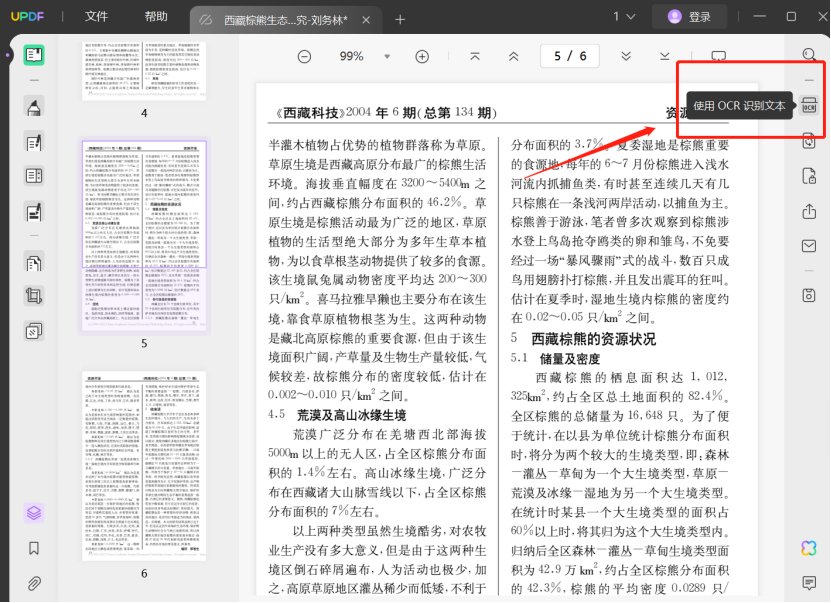Open the UPDF AI assistant icon
Image resolution: width=831 pixels, height=603 pixels.
808,547
